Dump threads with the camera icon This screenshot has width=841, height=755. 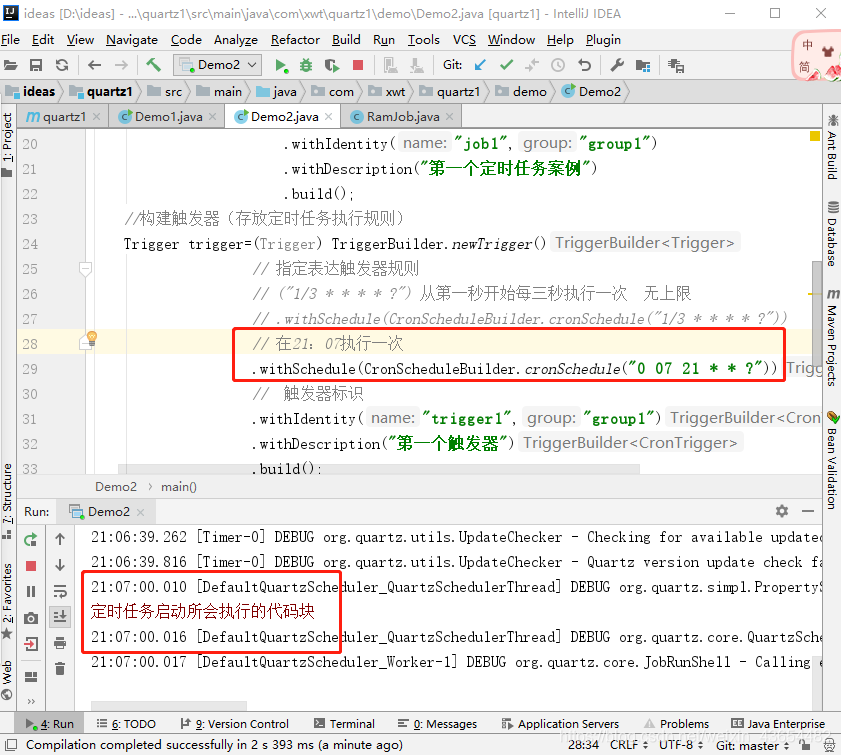31,618
